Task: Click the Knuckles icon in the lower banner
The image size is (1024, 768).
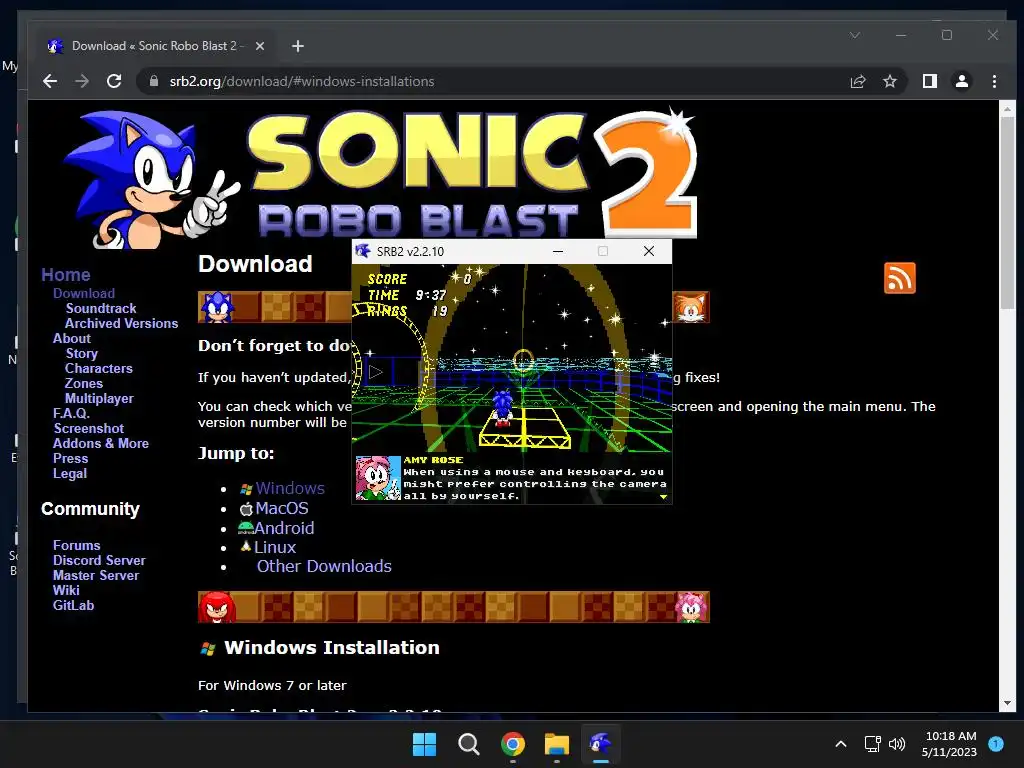Action: pos(217,607)
